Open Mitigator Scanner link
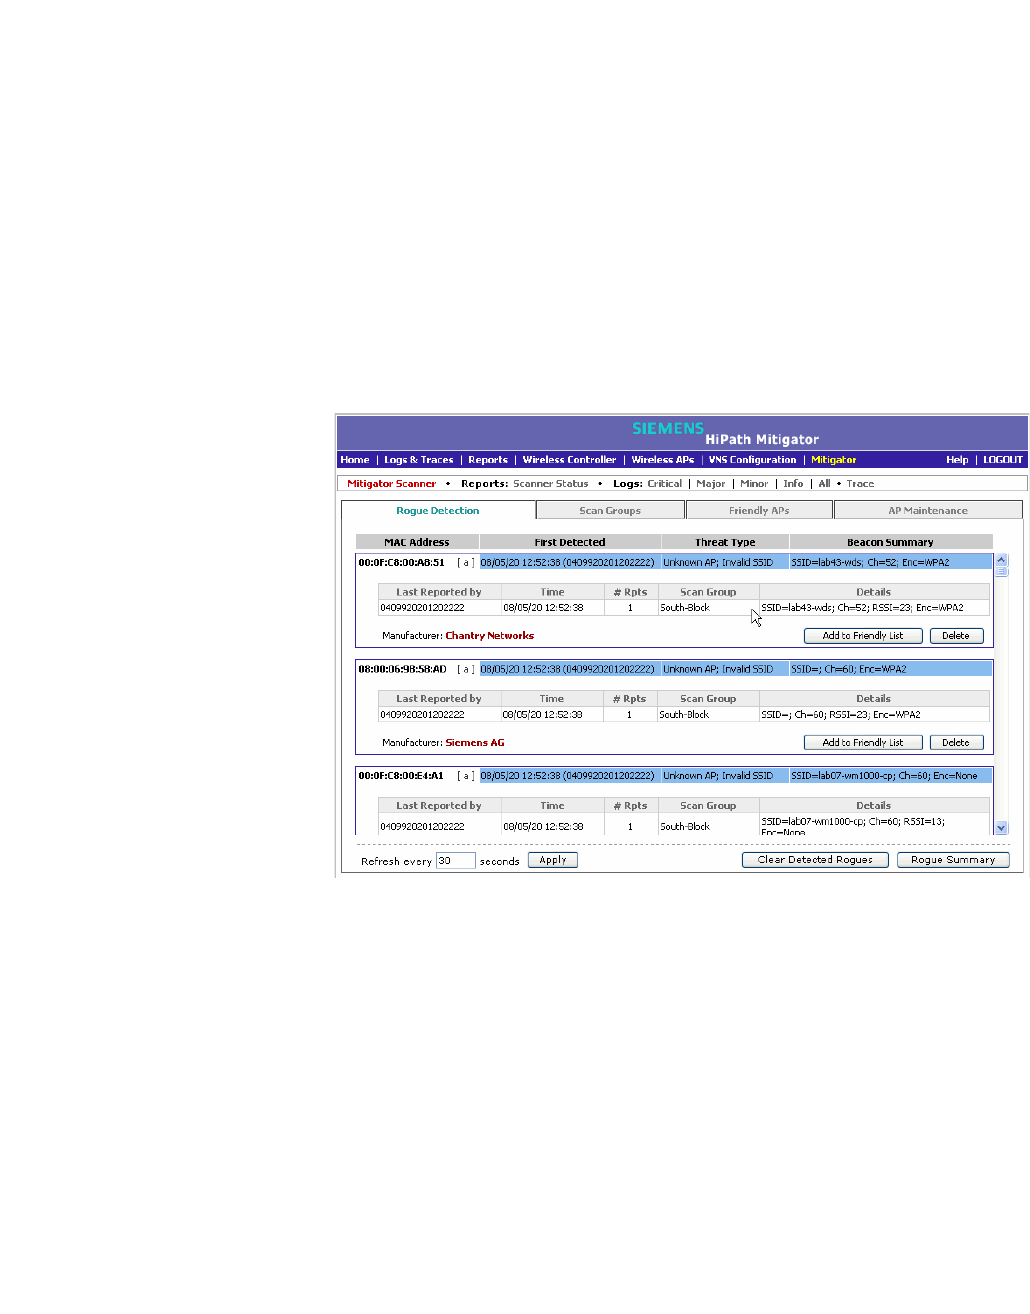 [x=391, y=484]
